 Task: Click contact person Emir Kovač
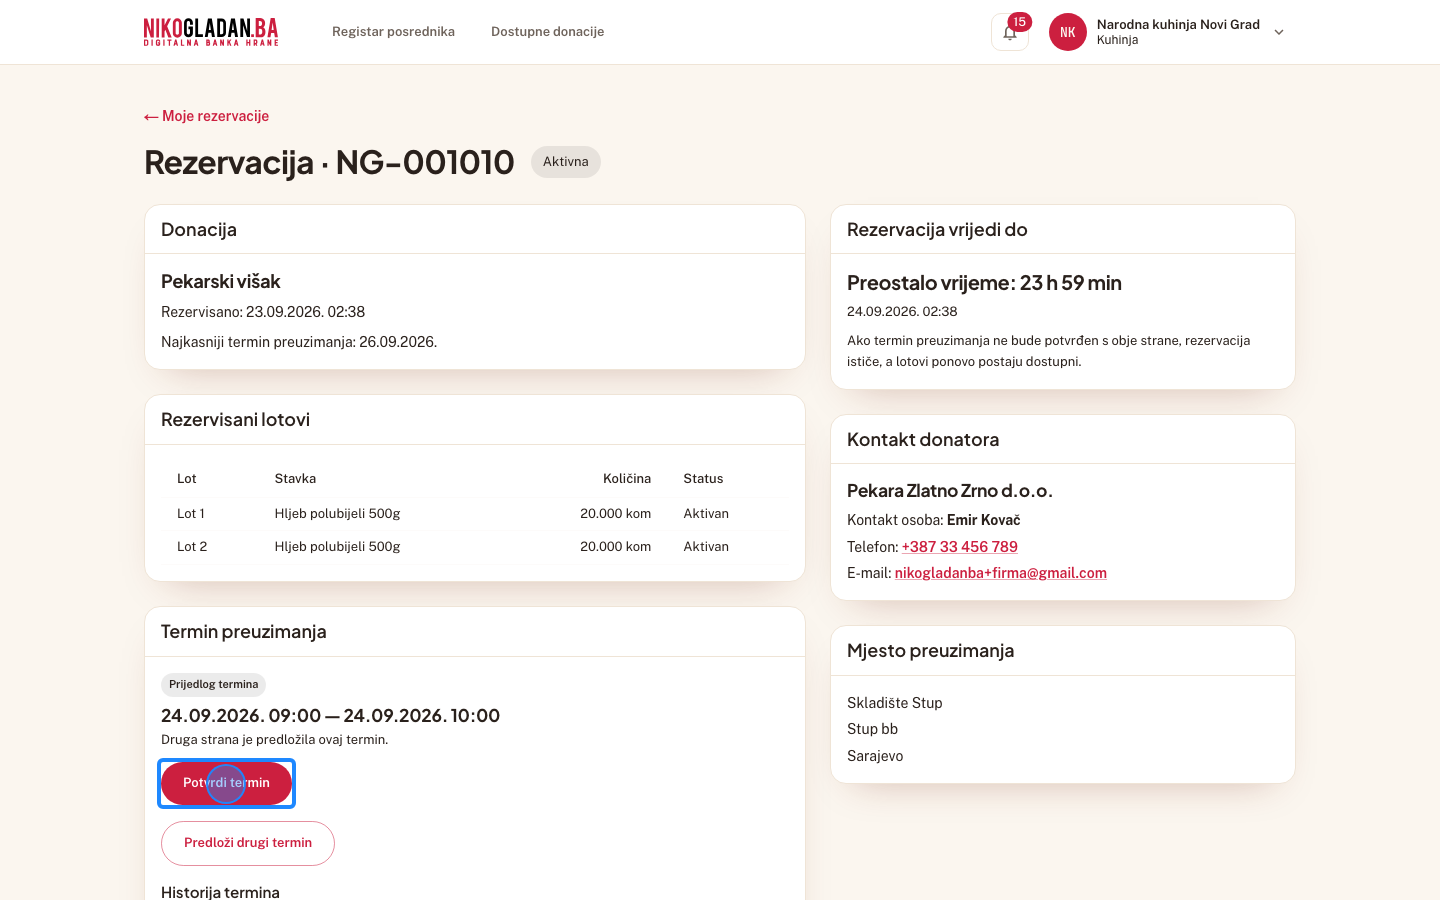tap(984, 520)
